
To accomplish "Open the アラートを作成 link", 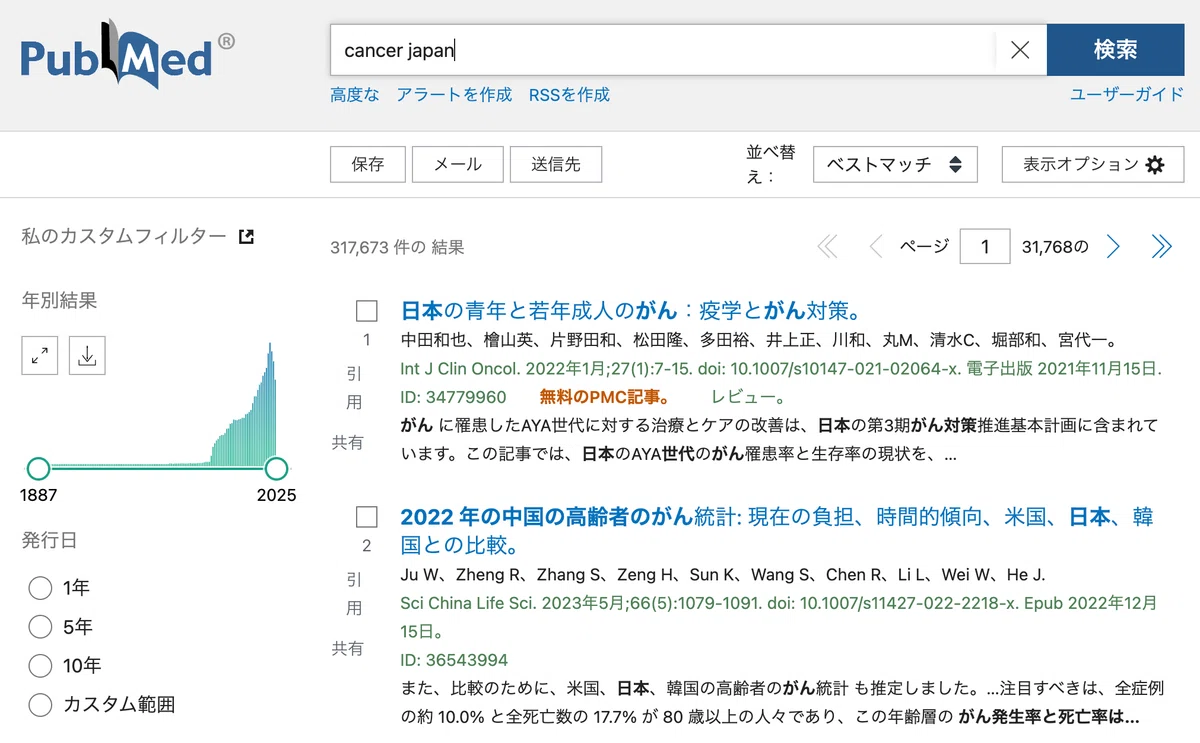I will (x=454, y=95).
